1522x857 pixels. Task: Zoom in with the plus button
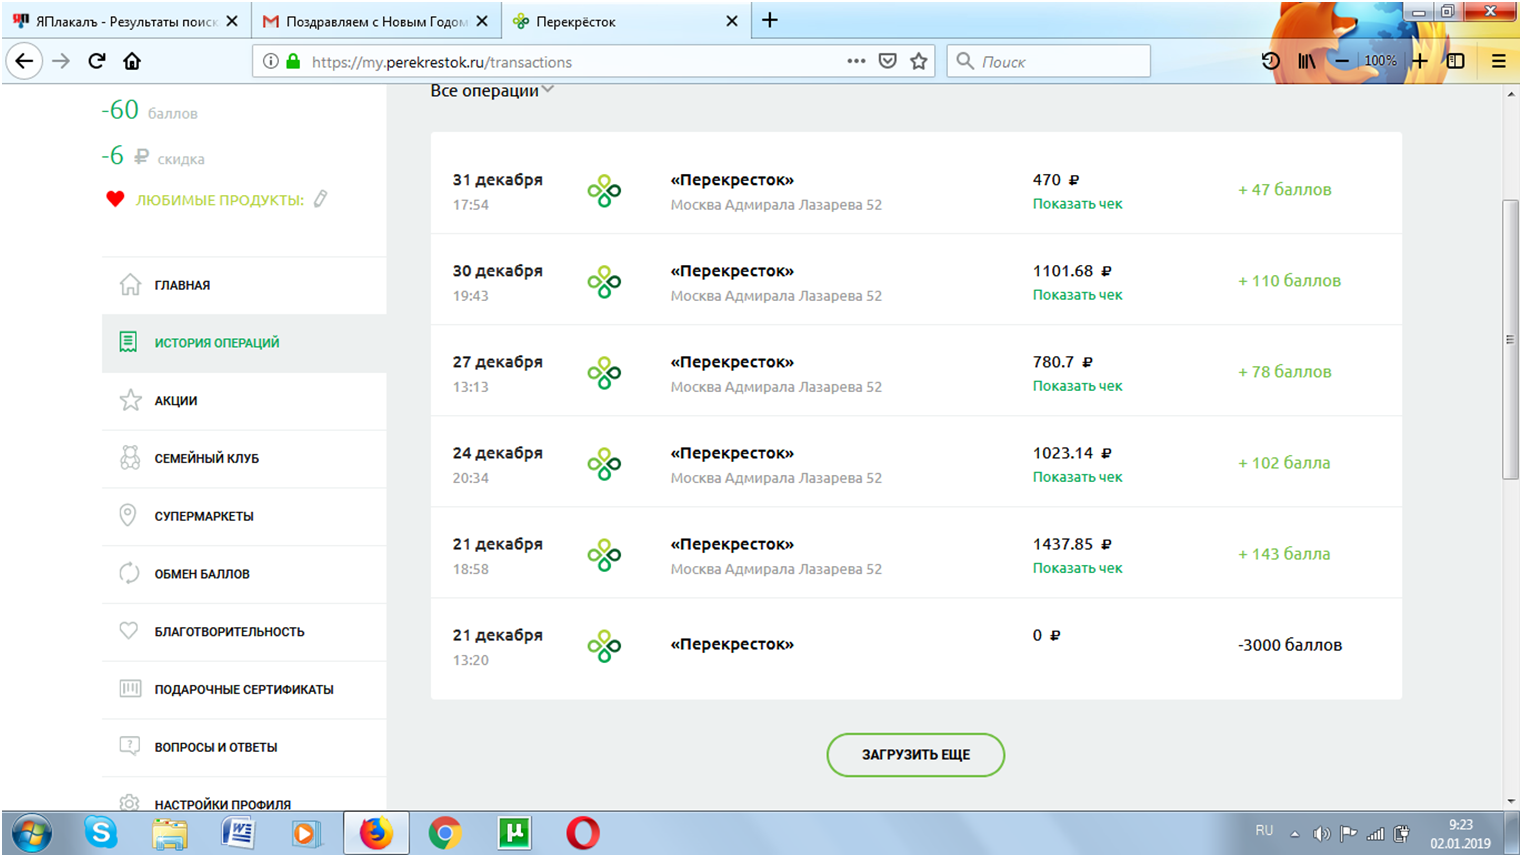pyautogui.click(x=1419, y=61)
